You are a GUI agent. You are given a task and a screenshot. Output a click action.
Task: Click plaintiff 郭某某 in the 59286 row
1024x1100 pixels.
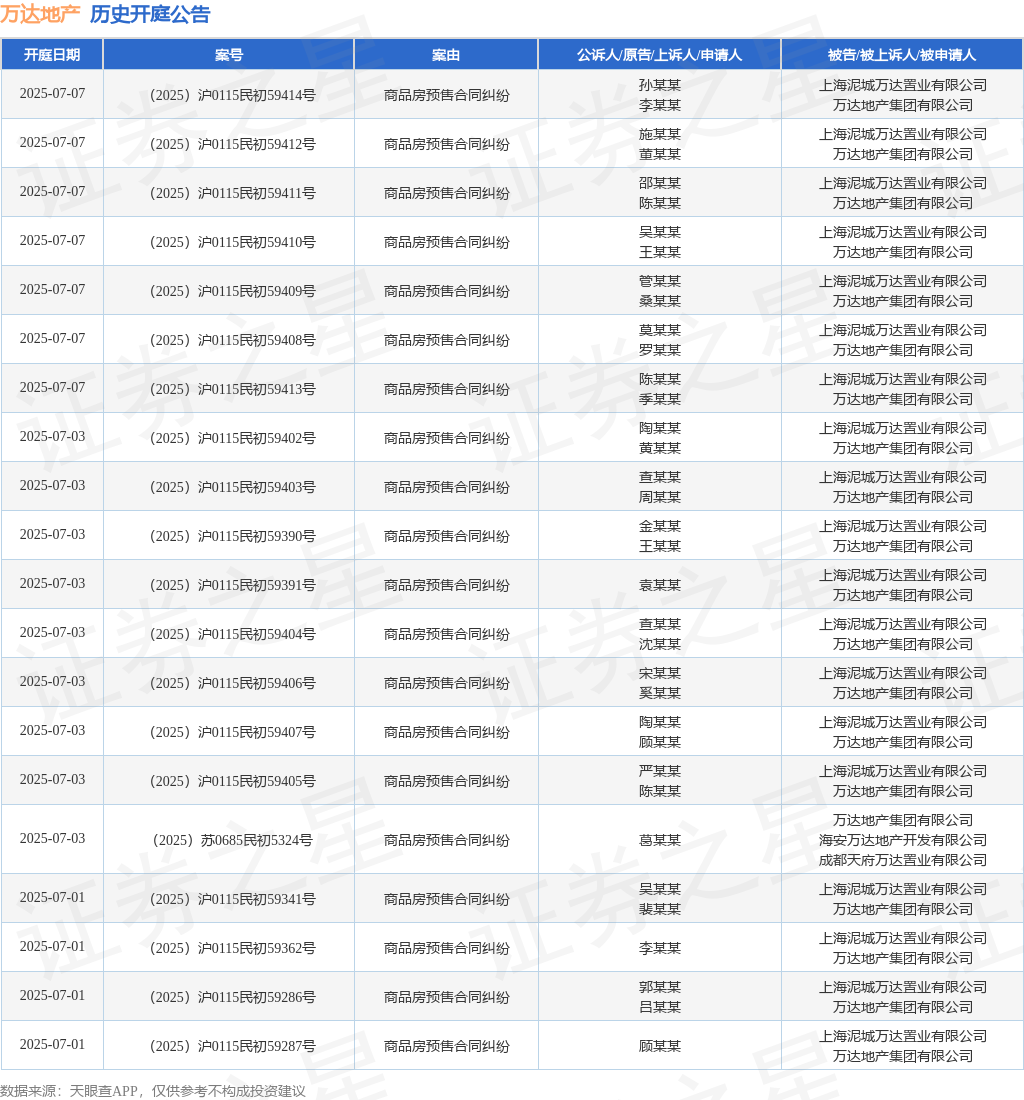660,987
